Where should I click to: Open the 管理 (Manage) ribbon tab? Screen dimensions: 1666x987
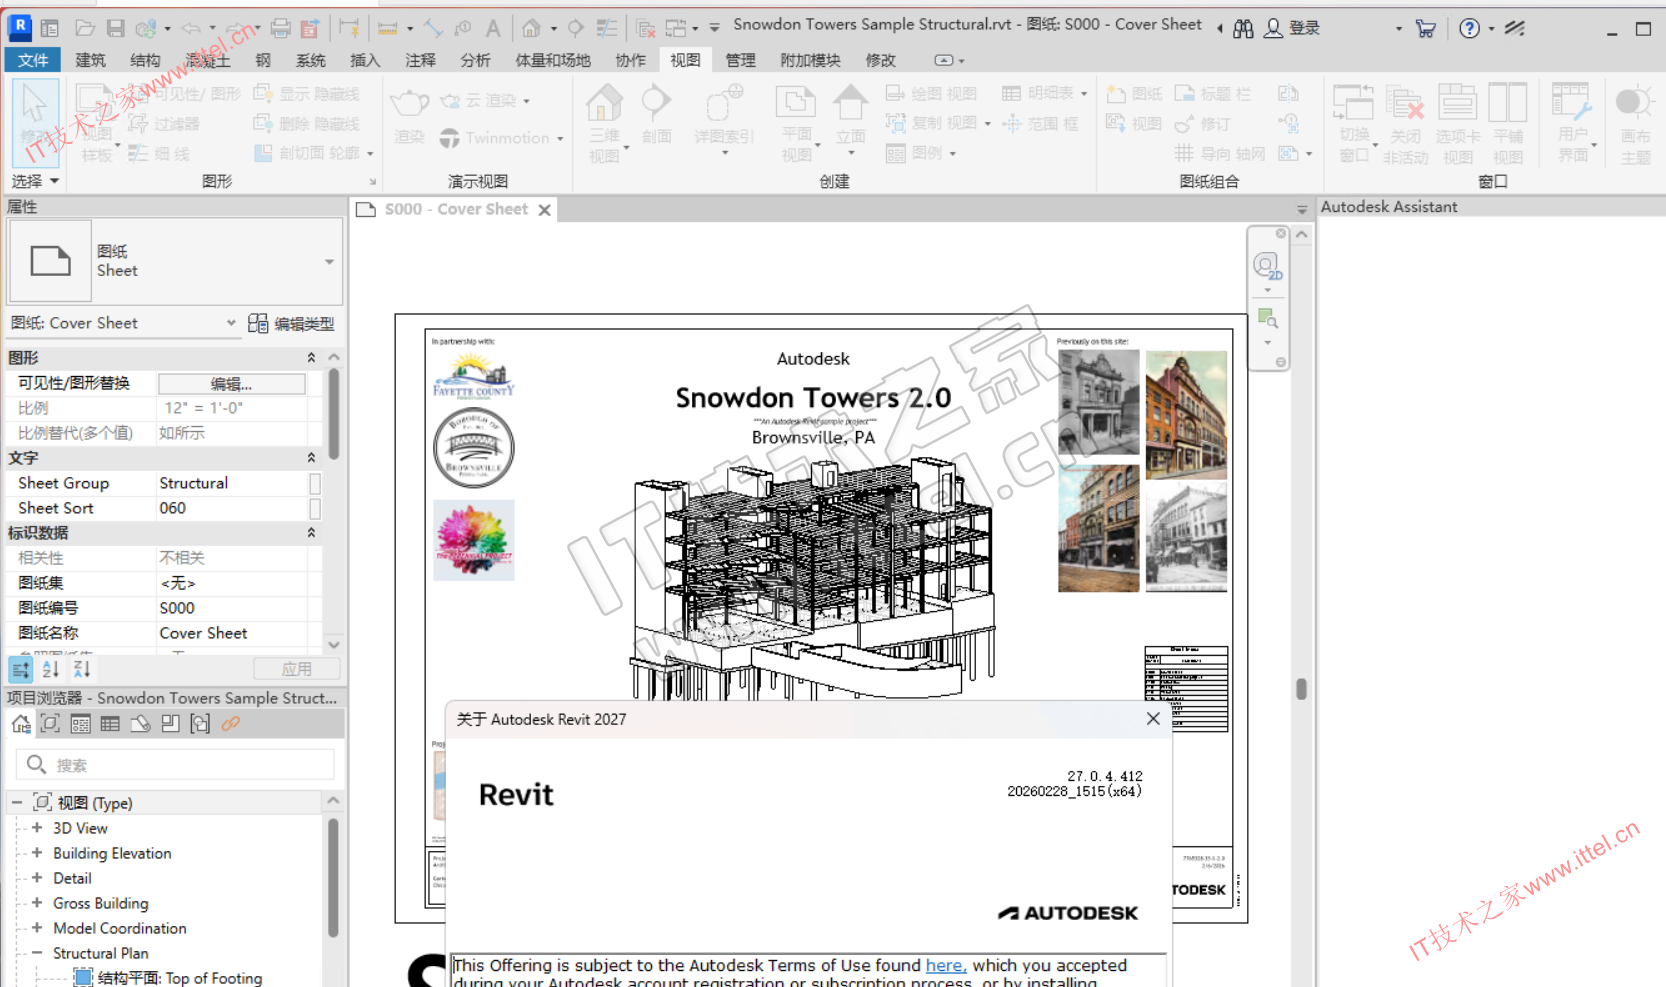[x=740, y=60]
